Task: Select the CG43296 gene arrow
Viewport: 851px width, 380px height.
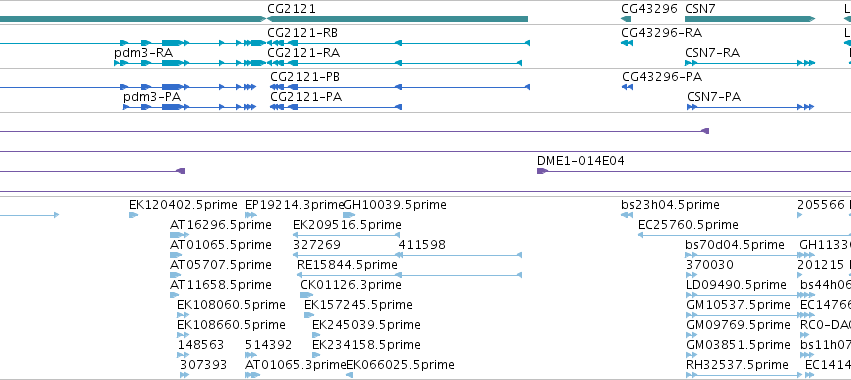Action: [626, 19]
